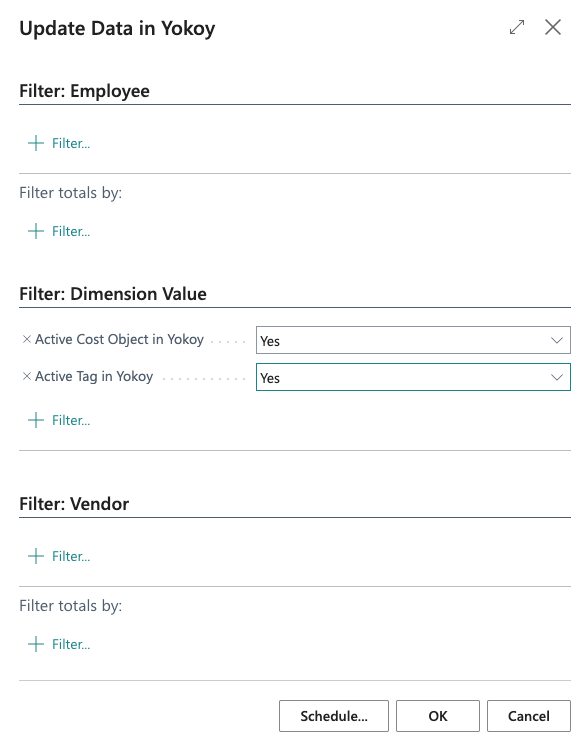Click the plus icon under Vendor filter totals
585x745 pixels.
pyautogui.click(x=36, y=644)
